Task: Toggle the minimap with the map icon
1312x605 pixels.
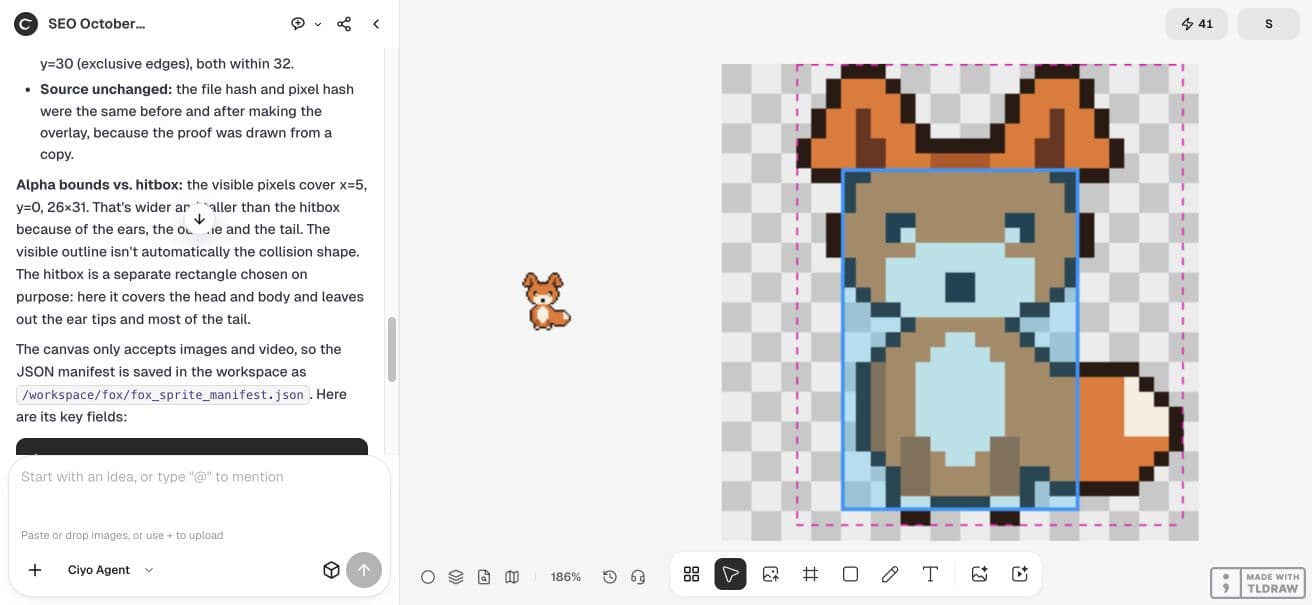Action: (512, 577)
